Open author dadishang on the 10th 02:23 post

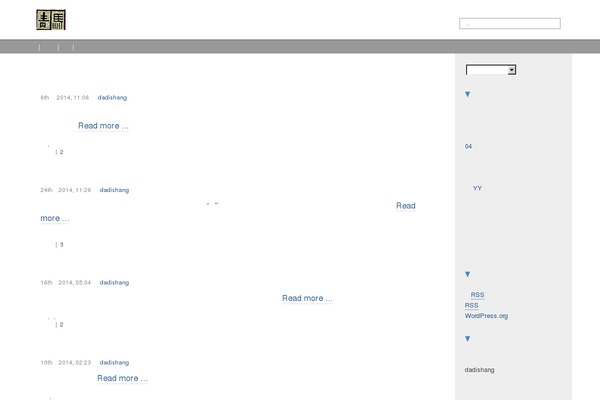pyautogui.click(x=114, y=362)
